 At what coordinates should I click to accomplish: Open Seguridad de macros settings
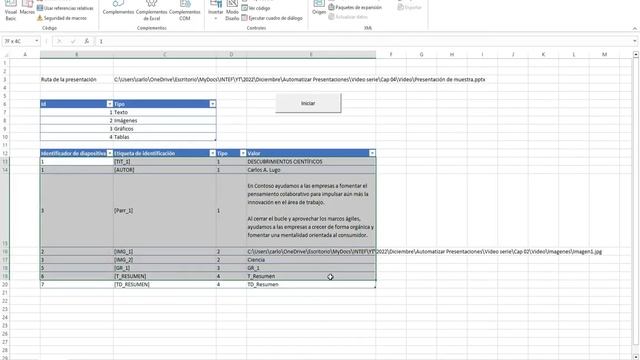[61, 18]
